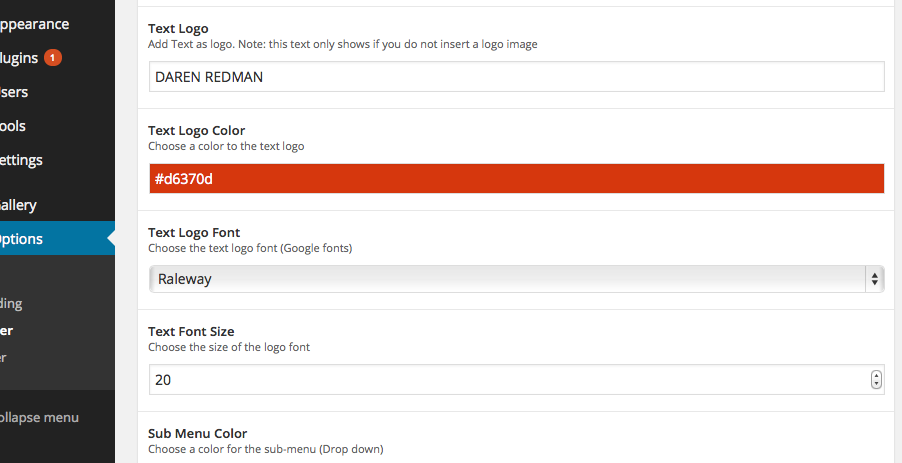Viewport: 902px width, 463px height.
Task: Decrease logo font size with stepper down arrow
Action: tap(876, 384)
